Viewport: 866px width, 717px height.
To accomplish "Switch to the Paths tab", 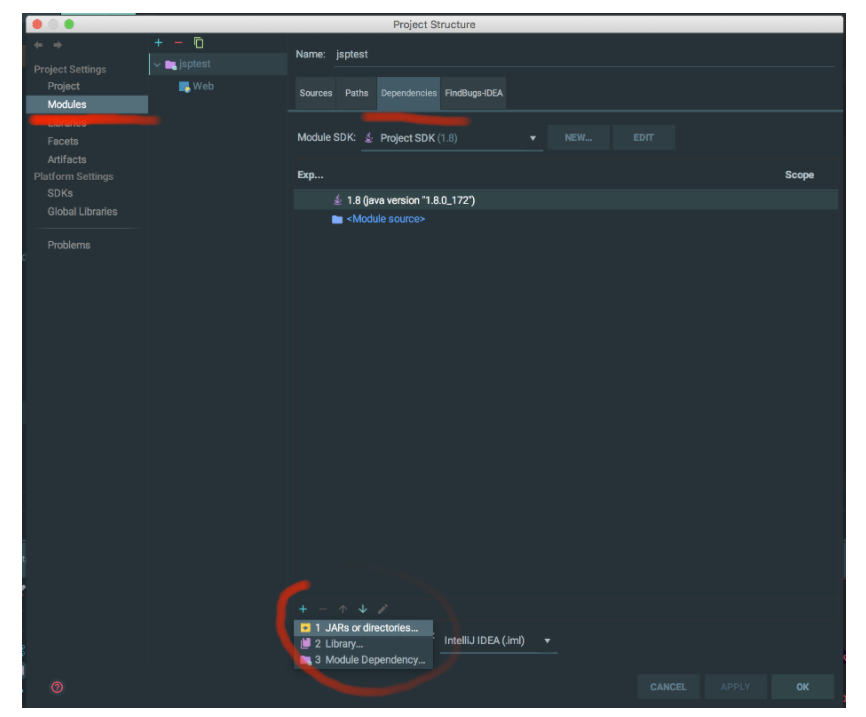I will [x=357, y=93].
